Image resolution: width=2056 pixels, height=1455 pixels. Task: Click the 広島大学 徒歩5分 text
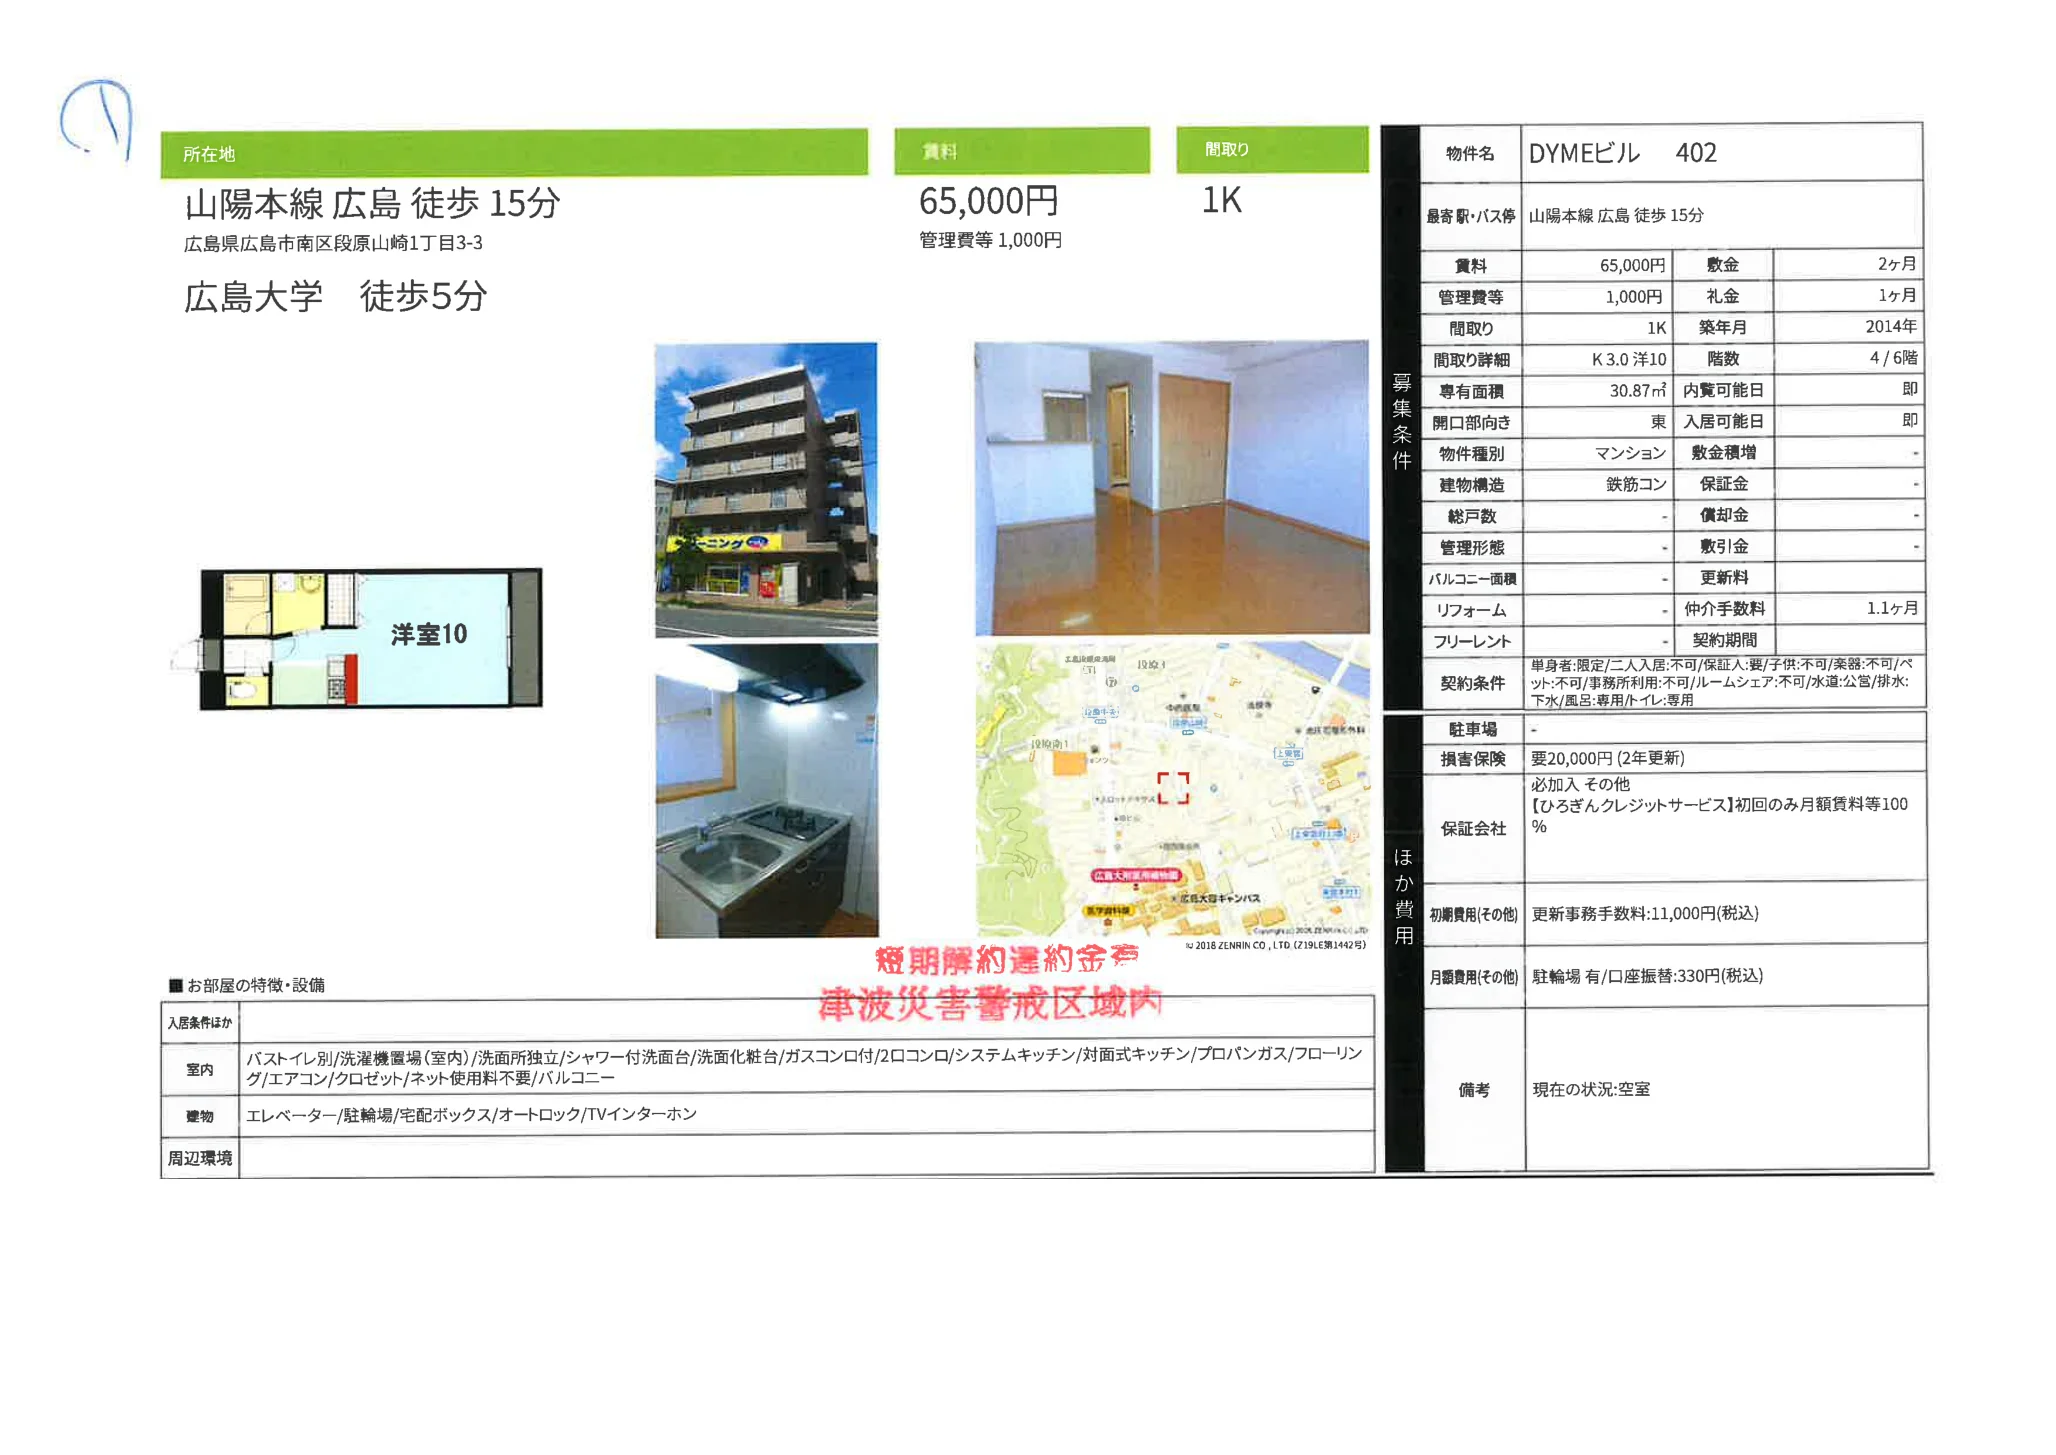point(335,297)
